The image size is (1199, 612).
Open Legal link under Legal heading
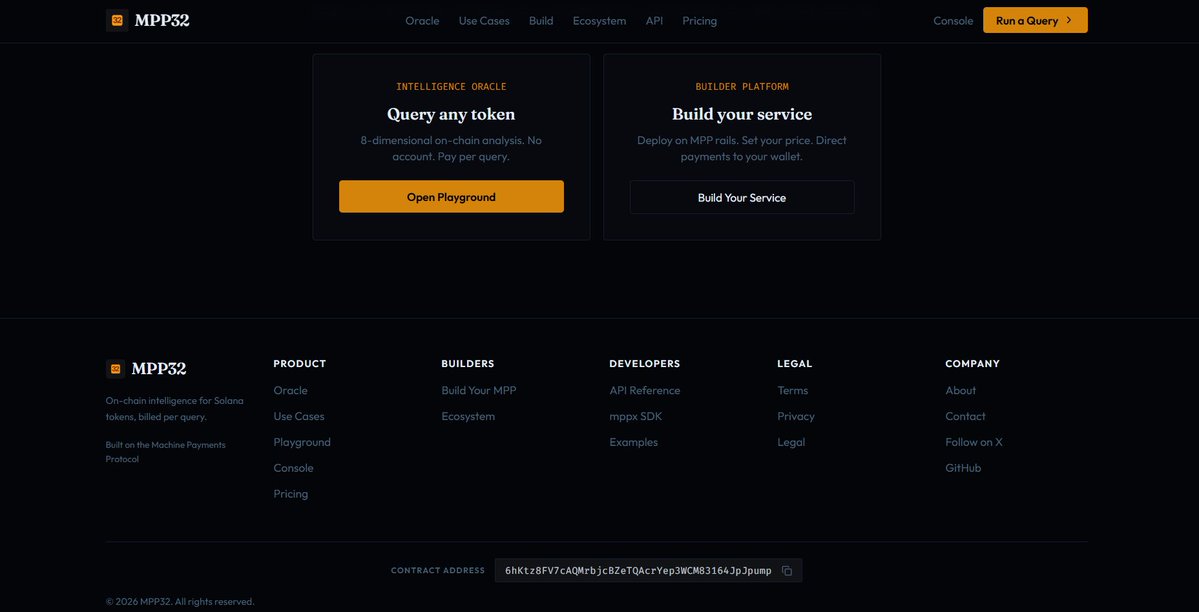tap(791, 442)
